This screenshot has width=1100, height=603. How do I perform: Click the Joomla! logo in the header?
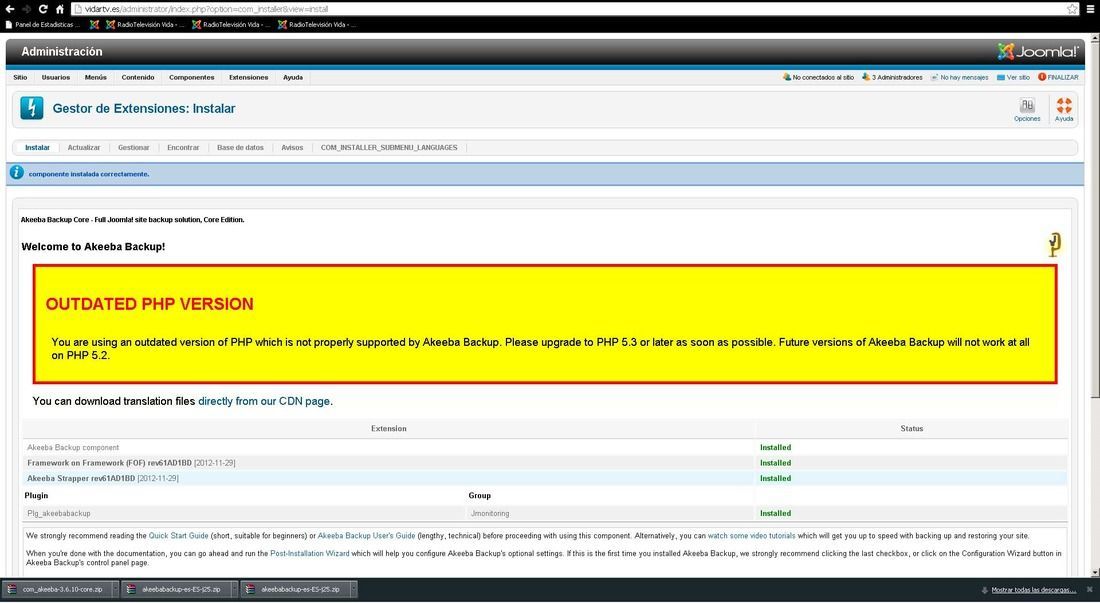point(1038,51)
